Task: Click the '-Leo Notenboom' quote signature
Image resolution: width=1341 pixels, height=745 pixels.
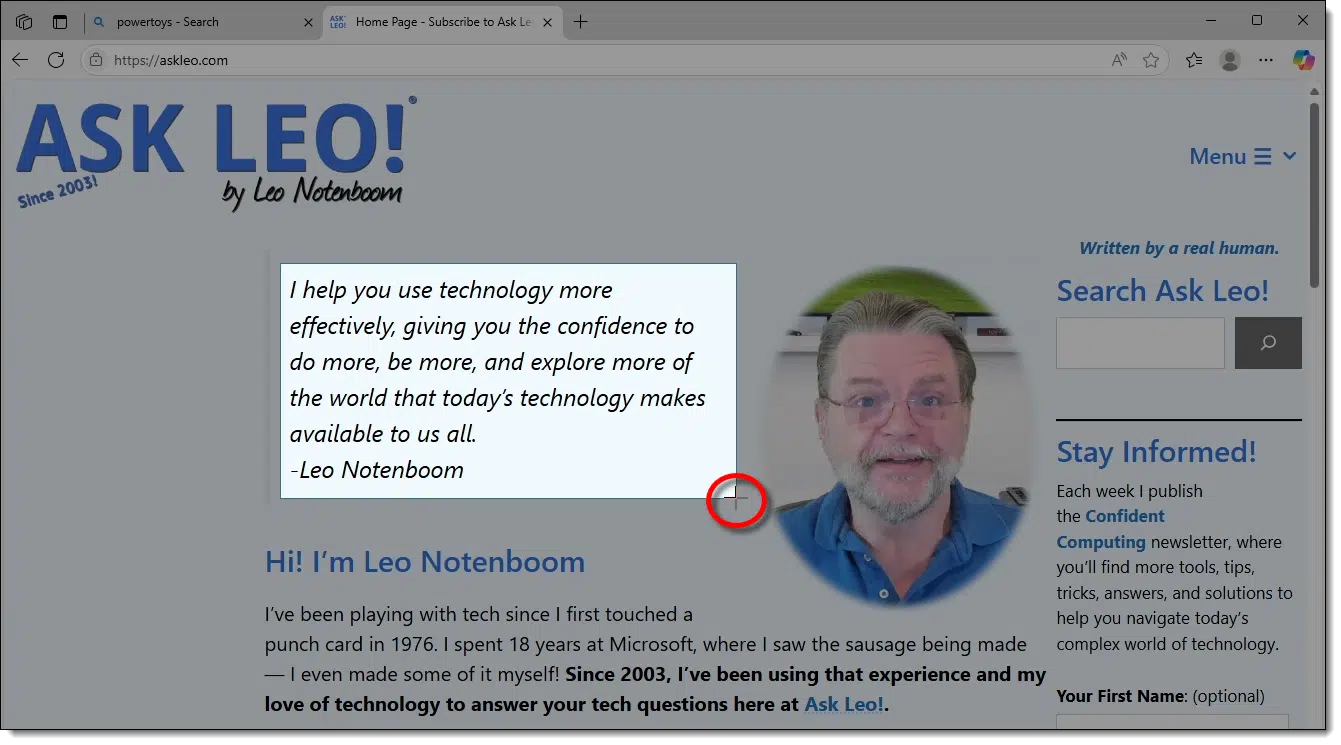Action: point(377,470)
